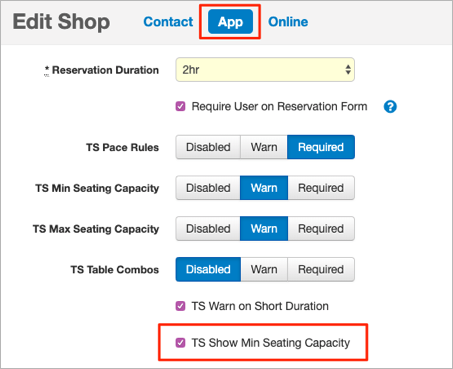453x369 pixels.
Task: Set TS Max Seating Capacity to Warn
Action: 264,229
